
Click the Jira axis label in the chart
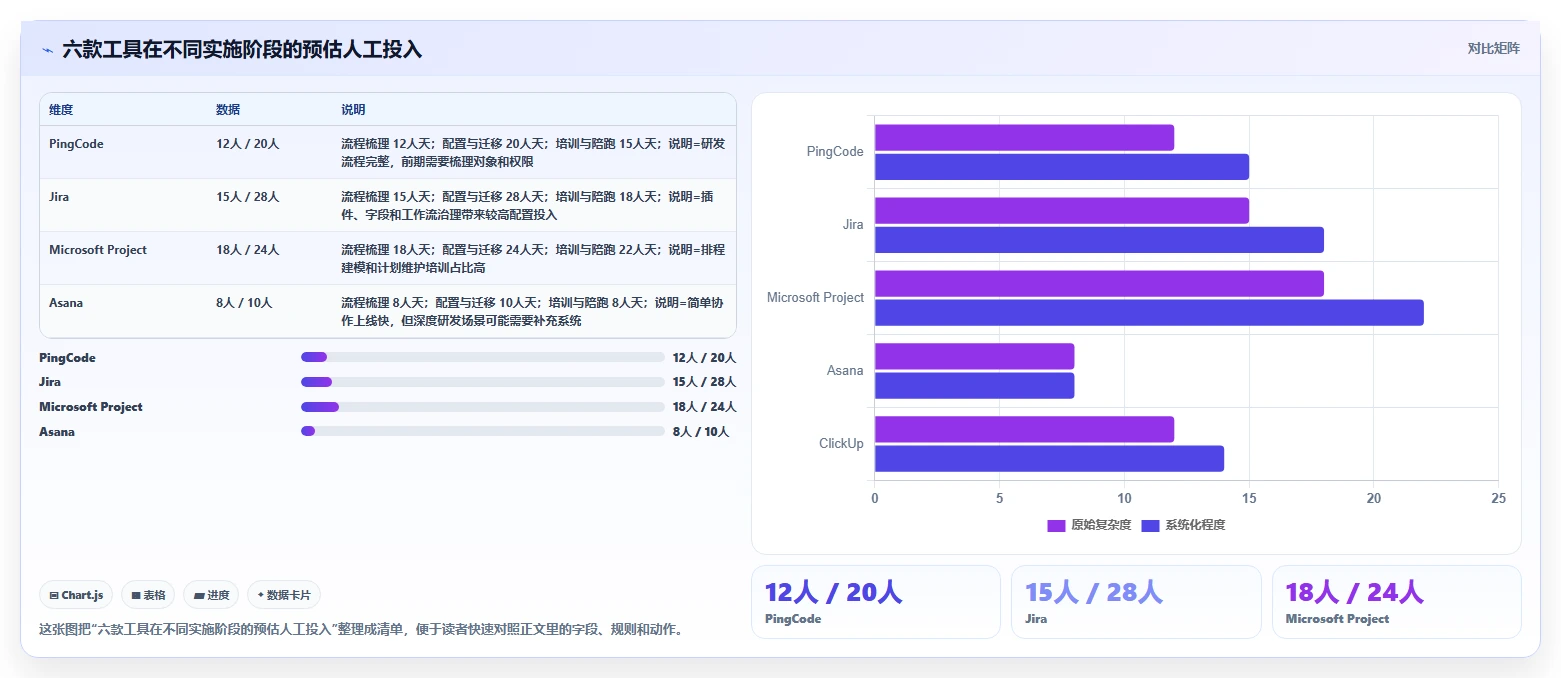tap(853, 225)
